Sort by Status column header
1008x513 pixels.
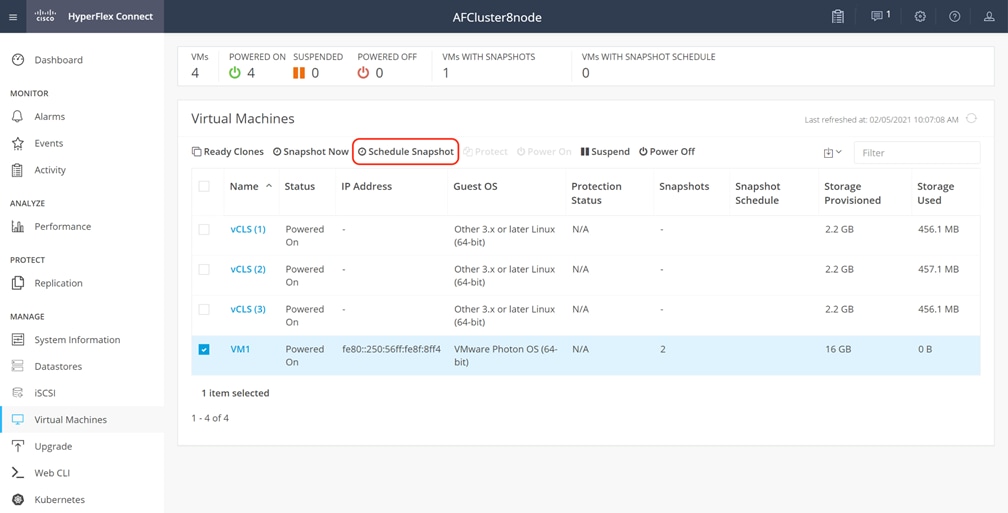pyautogui.click(x=300, y=186)
